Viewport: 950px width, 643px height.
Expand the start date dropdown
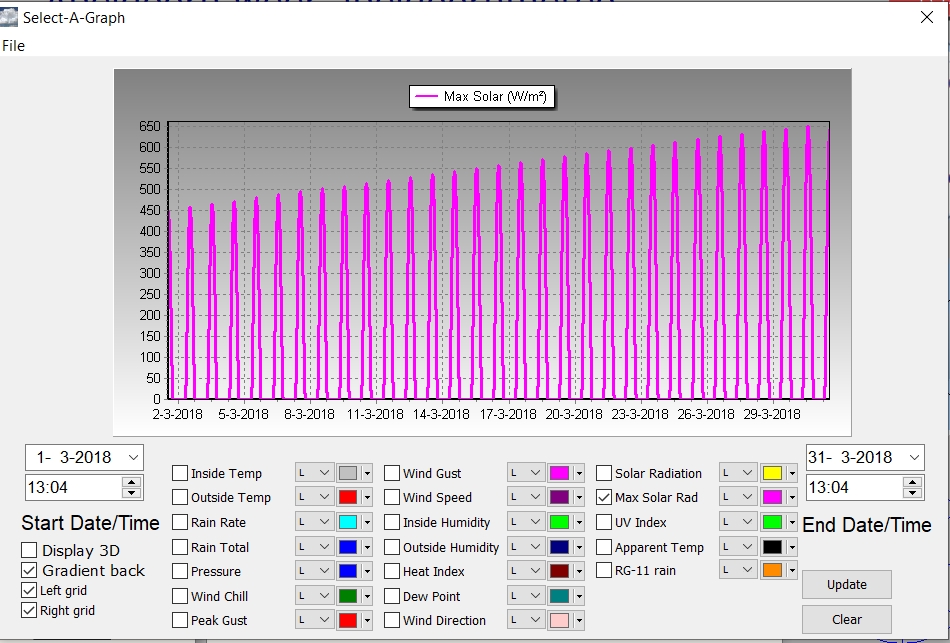click(132, 457)
